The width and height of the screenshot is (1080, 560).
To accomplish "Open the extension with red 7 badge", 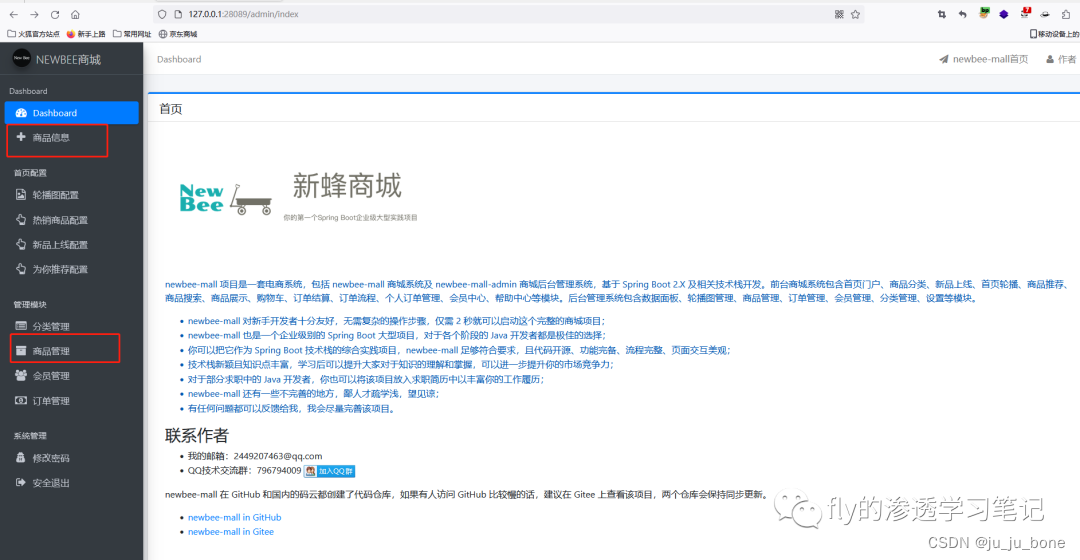I will (x=1026, y=12).
